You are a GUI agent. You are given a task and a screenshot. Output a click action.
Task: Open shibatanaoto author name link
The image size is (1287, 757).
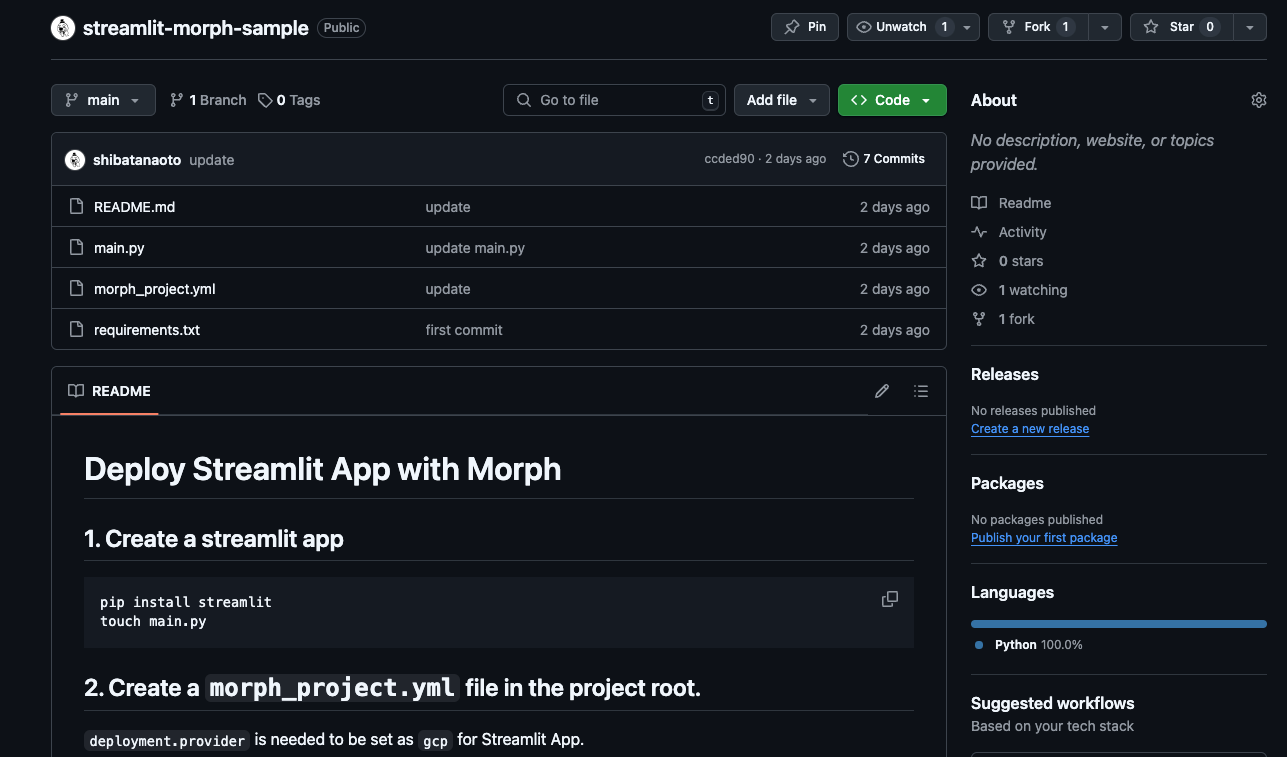tap(137, 160)
